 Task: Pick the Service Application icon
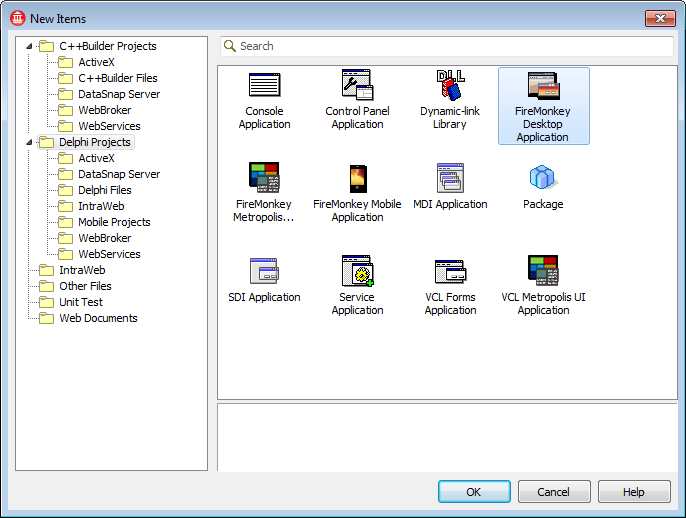(357, 272)
